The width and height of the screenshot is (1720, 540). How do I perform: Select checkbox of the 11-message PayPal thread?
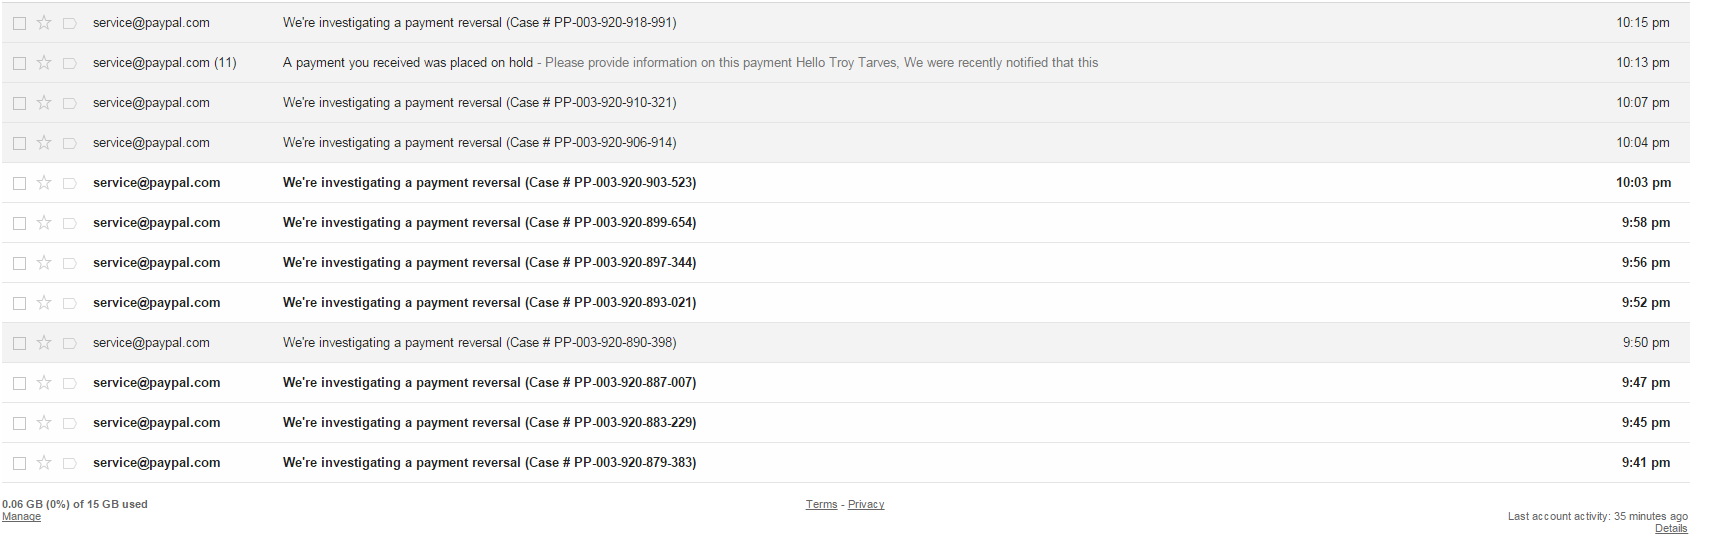point(19,63)
